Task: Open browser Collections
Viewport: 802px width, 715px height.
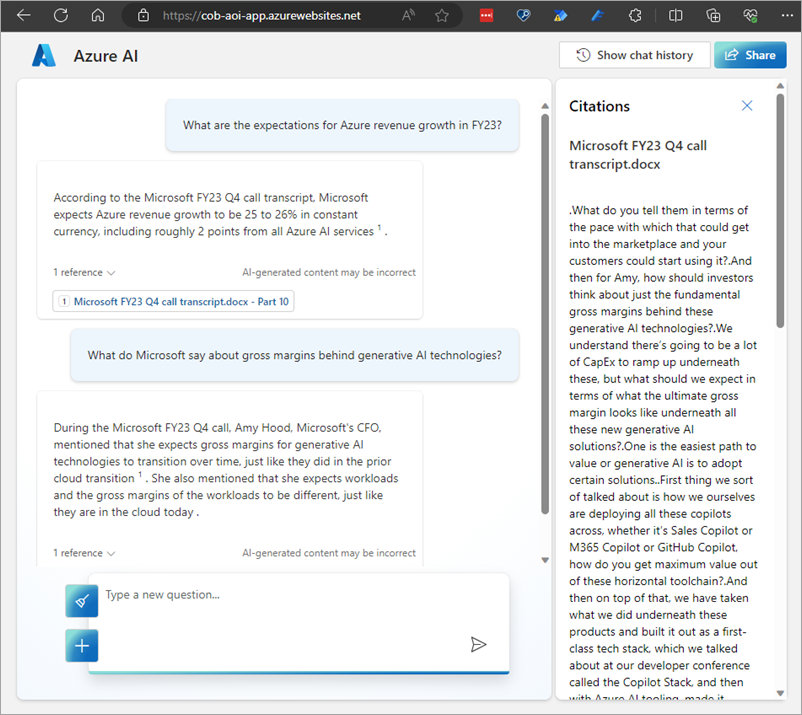Action: (713, 15)
